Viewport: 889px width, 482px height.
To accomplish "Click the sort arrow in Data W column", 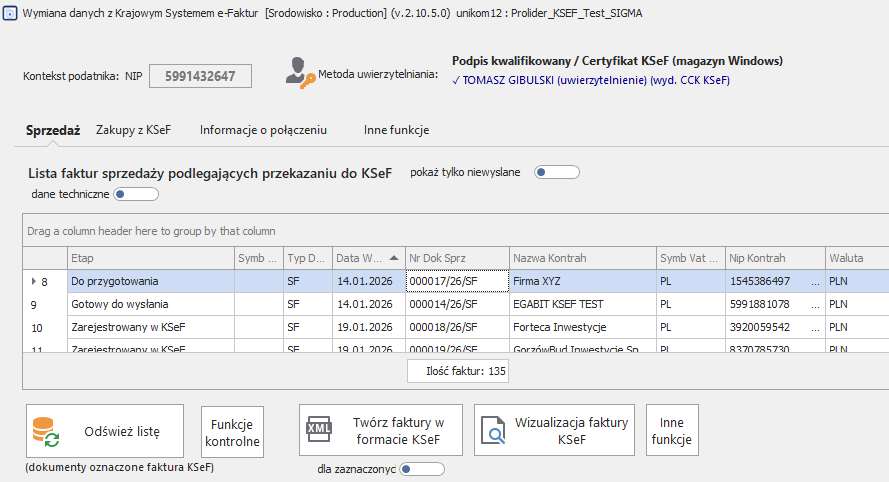I will [x=396, y=257].
